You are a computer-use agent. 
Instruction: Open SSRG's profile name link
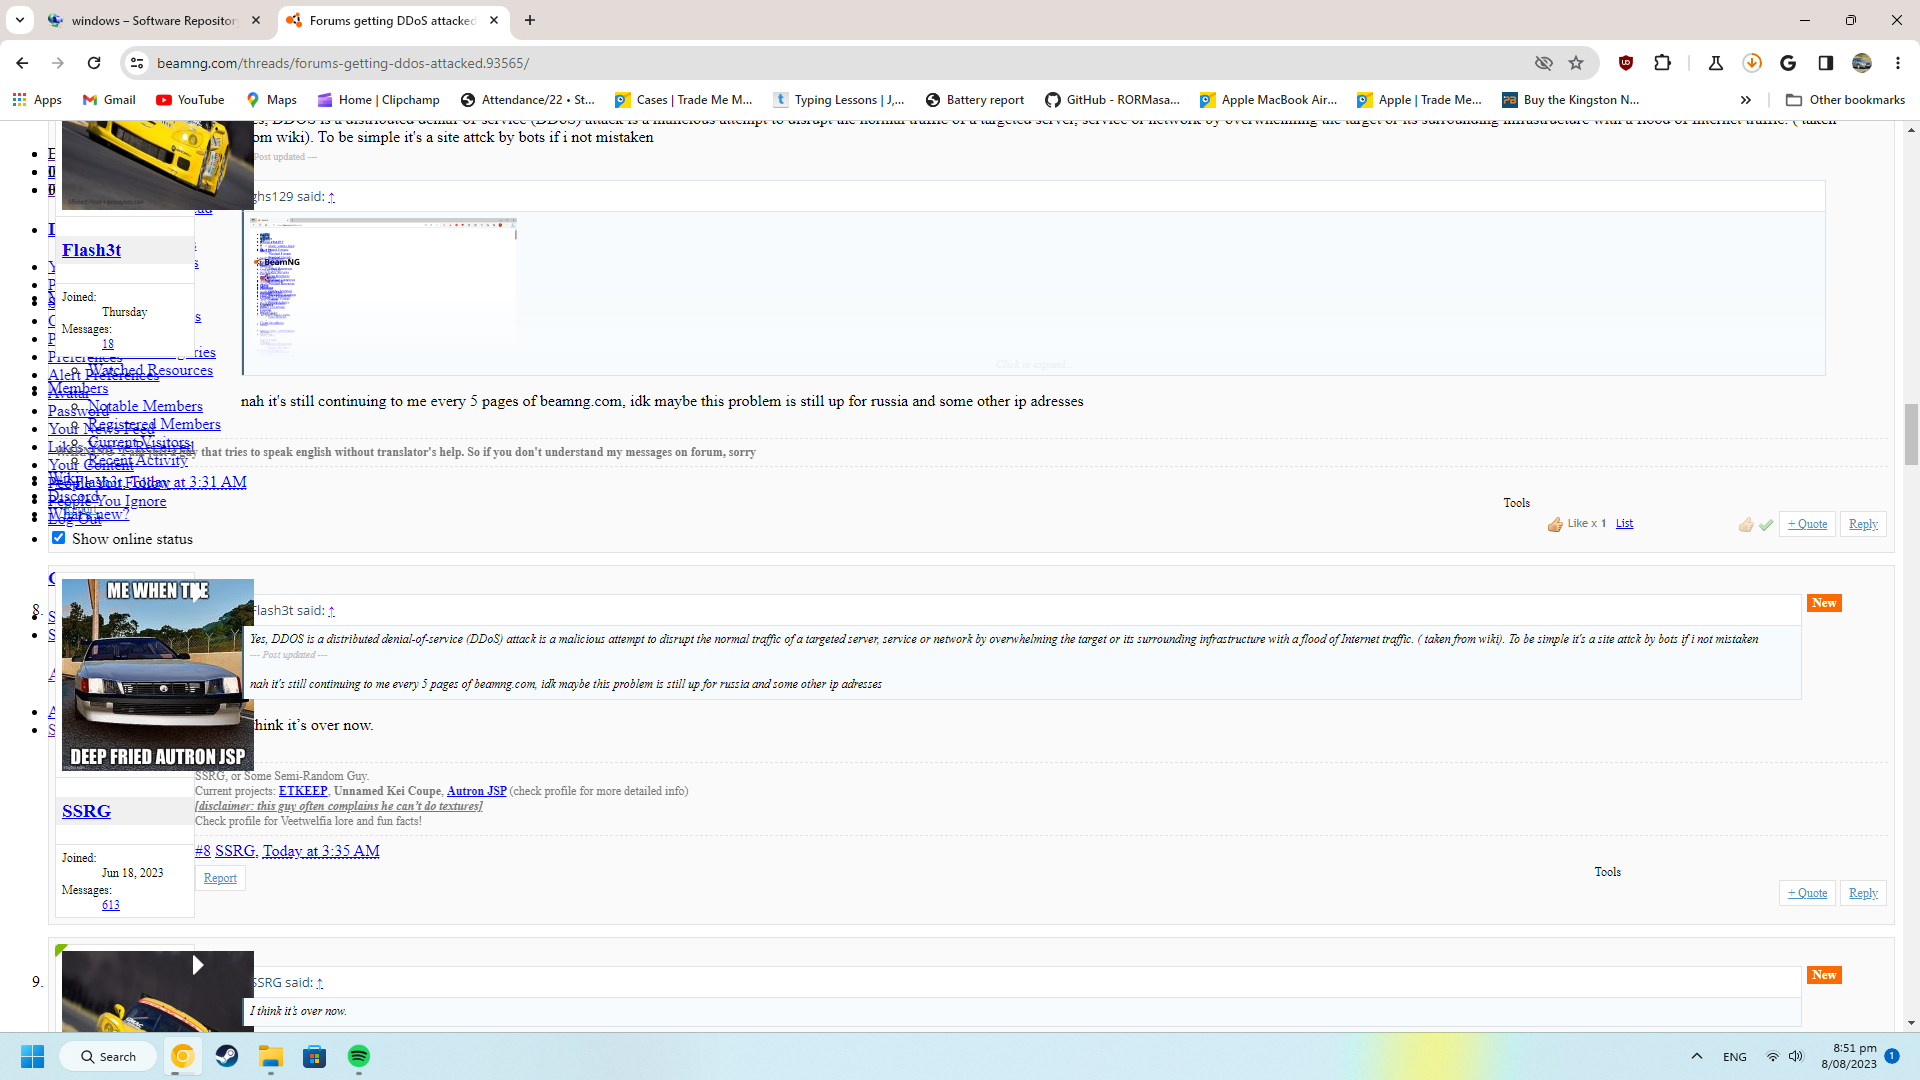(86, 811)
